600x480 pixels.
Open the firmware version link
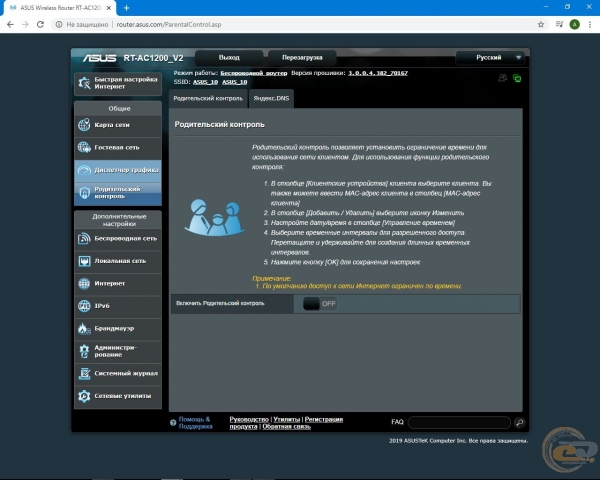pyautogui.click(x=378, y=73)
